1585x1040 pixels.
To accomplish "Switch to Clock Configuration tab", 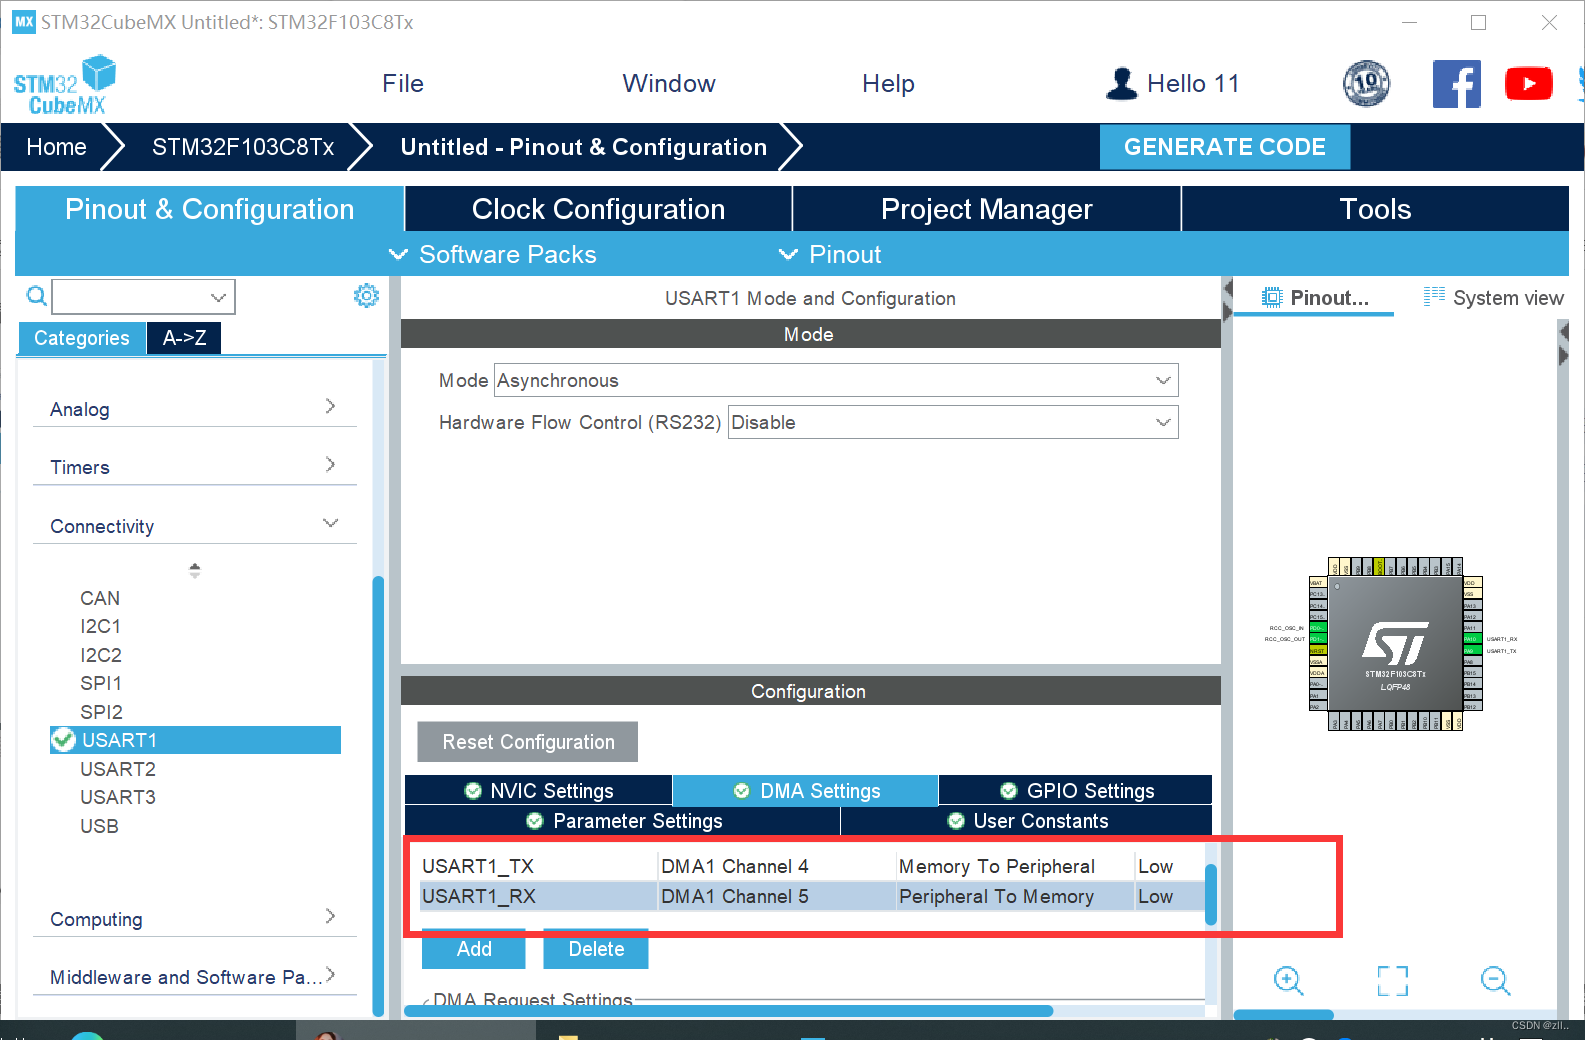I will click(x=598, y=209).
